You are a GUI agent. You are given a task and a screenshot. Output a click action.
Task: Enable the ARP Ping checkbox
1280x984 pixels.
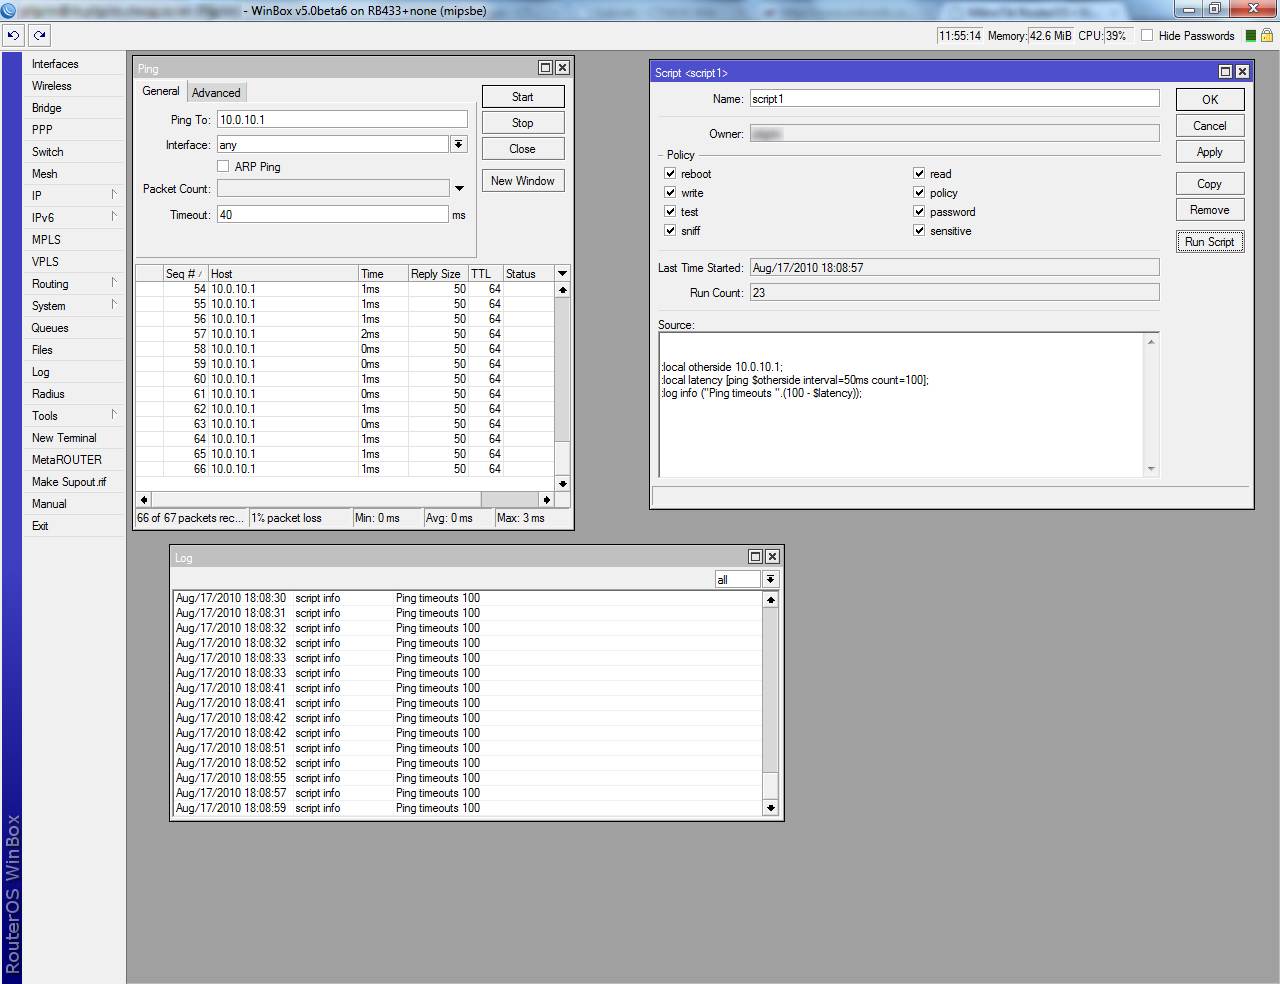pyautogui.click(x=223, y=167)
